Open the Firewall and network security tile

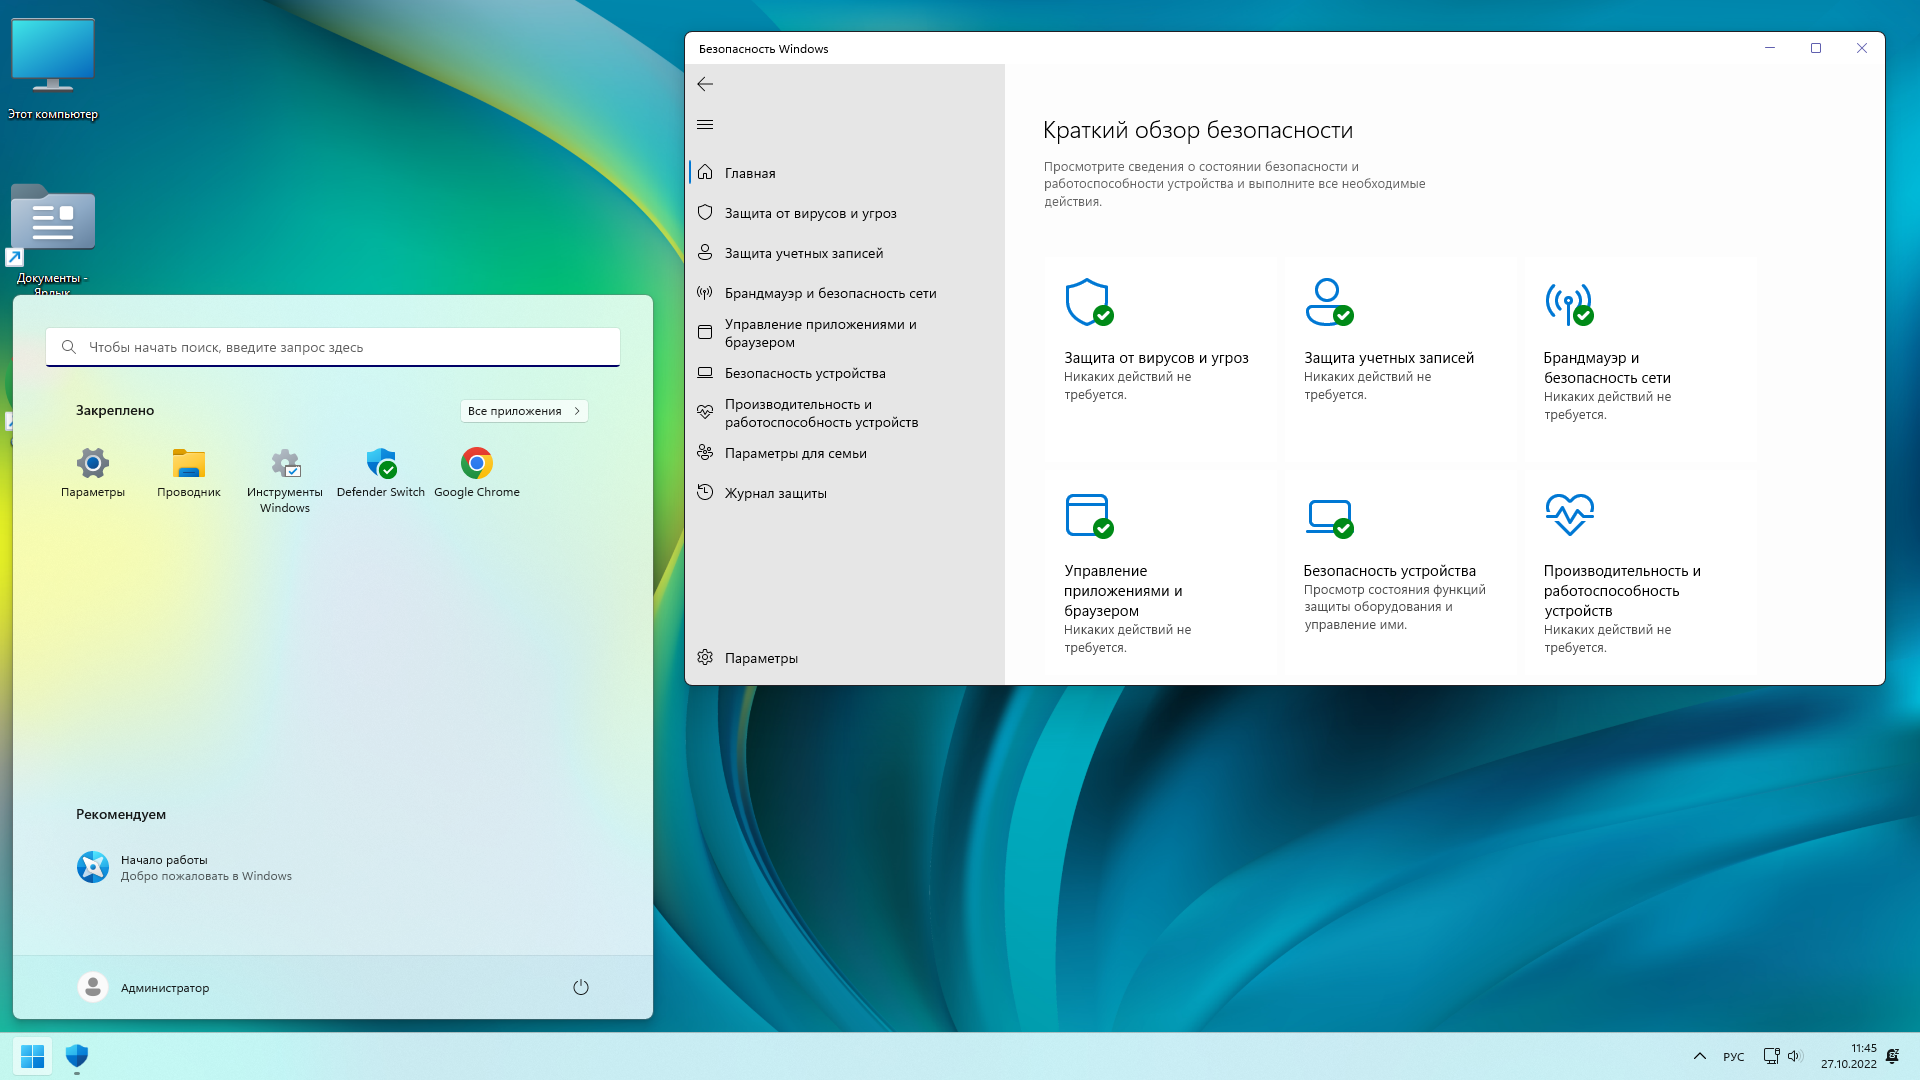pyautogui.click(x=1568, y=302)
